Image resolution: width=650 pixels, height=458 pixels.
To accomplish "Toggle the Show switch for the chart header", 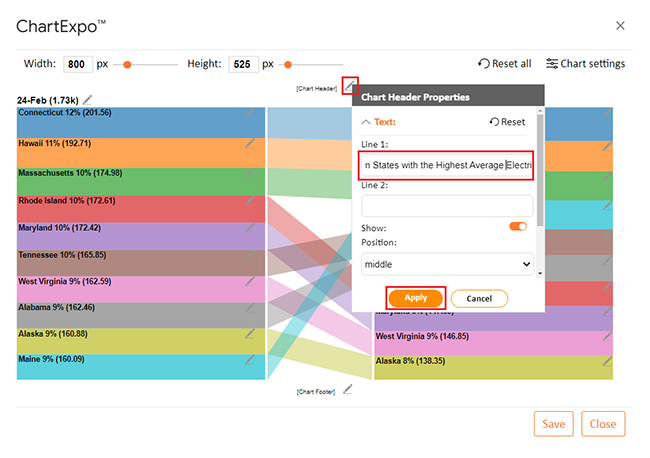I will click(518, 226).
